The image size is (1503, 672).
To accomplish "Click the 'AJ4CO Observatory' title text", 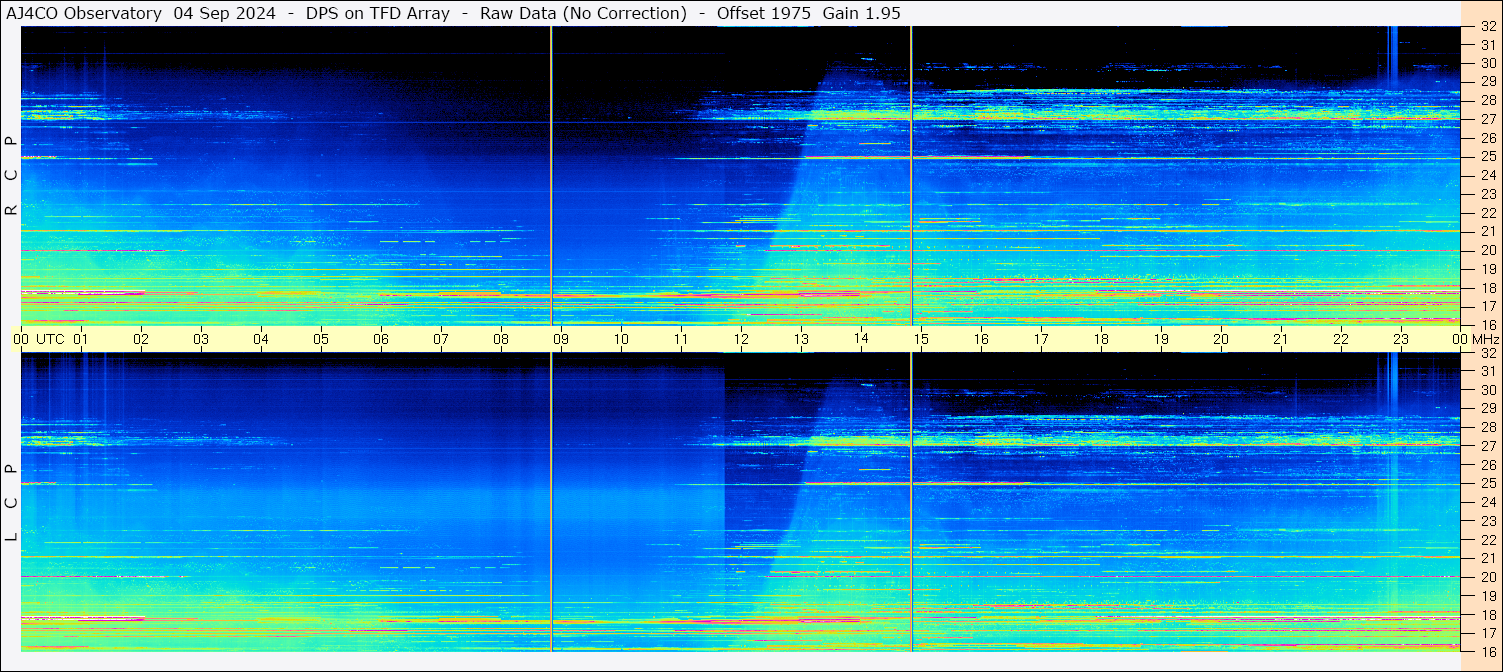I will 84,13.
